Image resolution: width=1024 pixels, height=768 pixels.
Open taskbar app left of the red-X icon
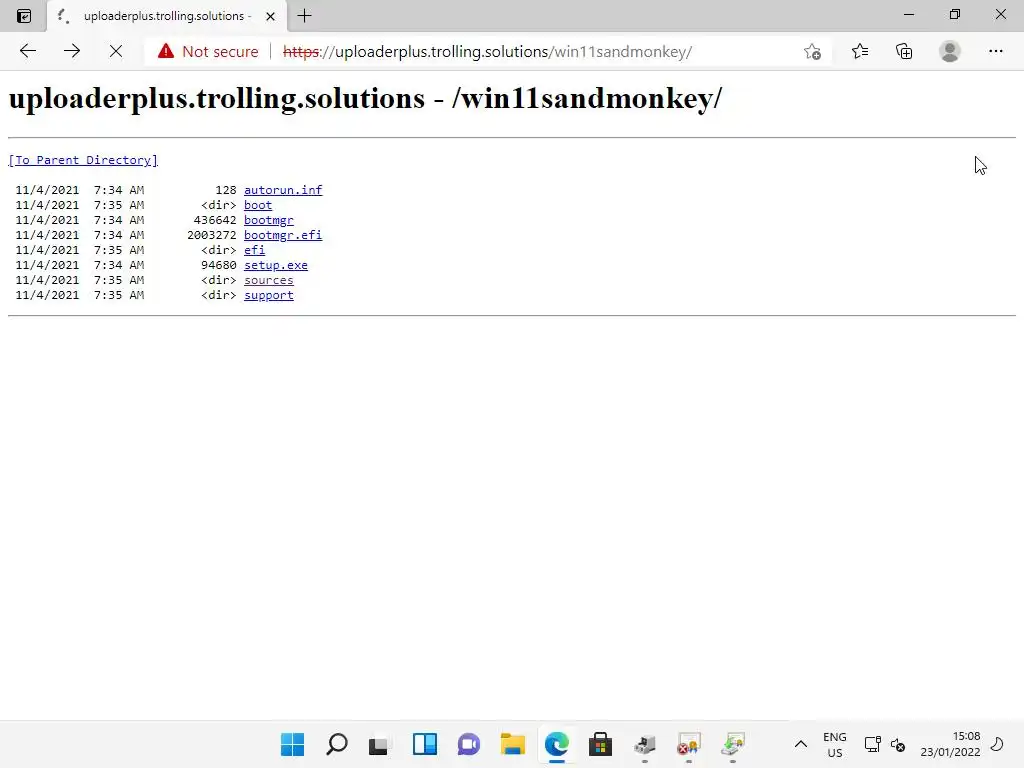coord(645,744)
